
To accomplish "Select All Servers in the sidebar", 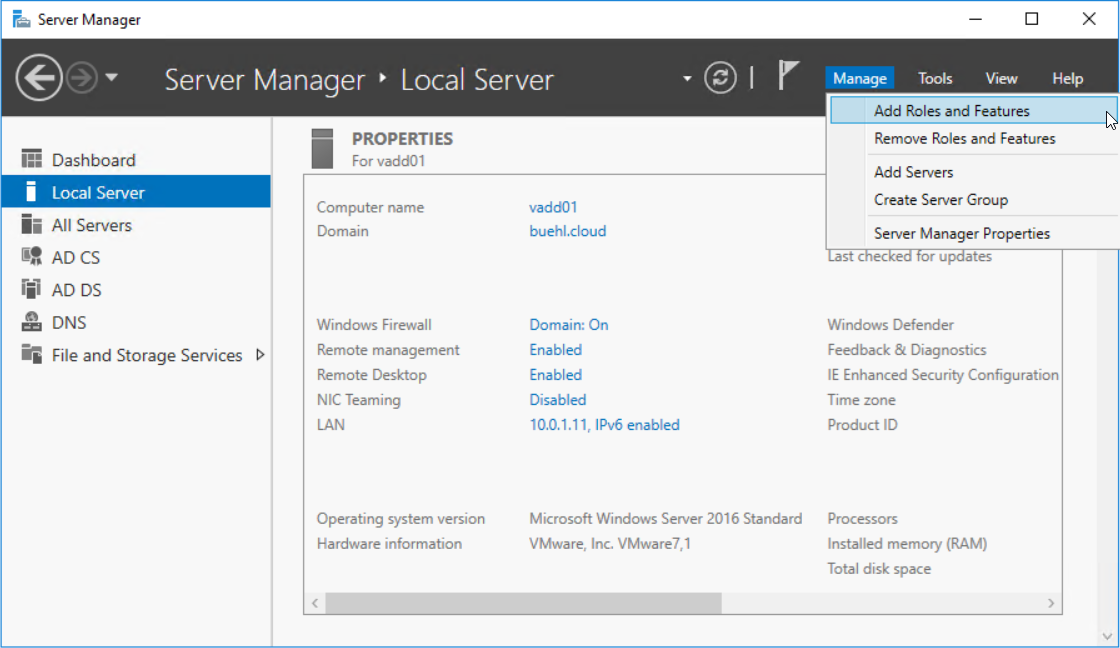I will click(91, 225).
